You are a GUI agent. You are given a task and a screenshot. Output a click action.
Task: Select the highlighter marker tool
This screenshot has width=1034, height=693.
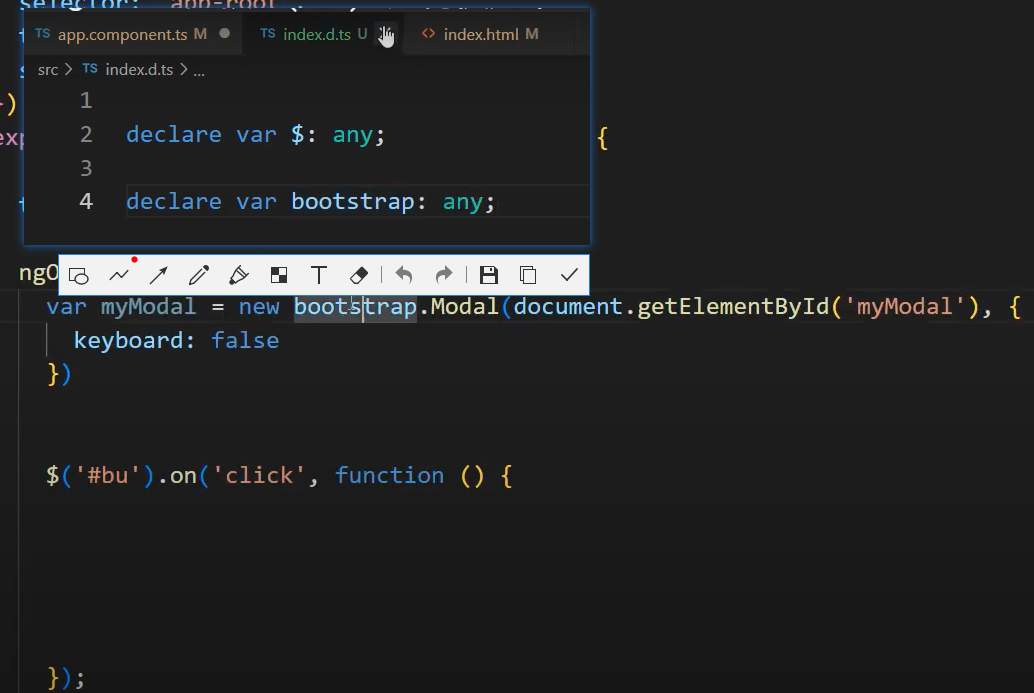pyautogui.click(x=238, y=275)
